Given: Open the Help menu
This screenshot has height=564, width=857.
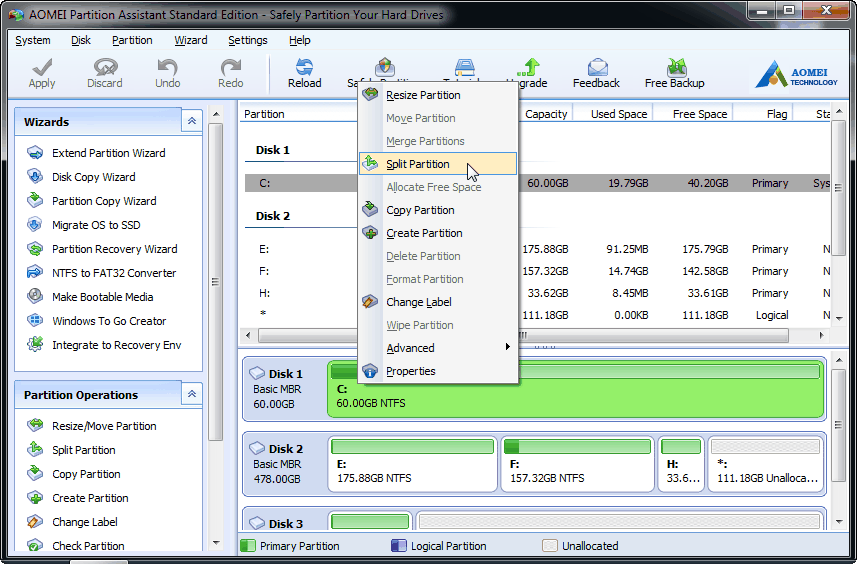Looking at the screenshot, I should pos(300,40).
